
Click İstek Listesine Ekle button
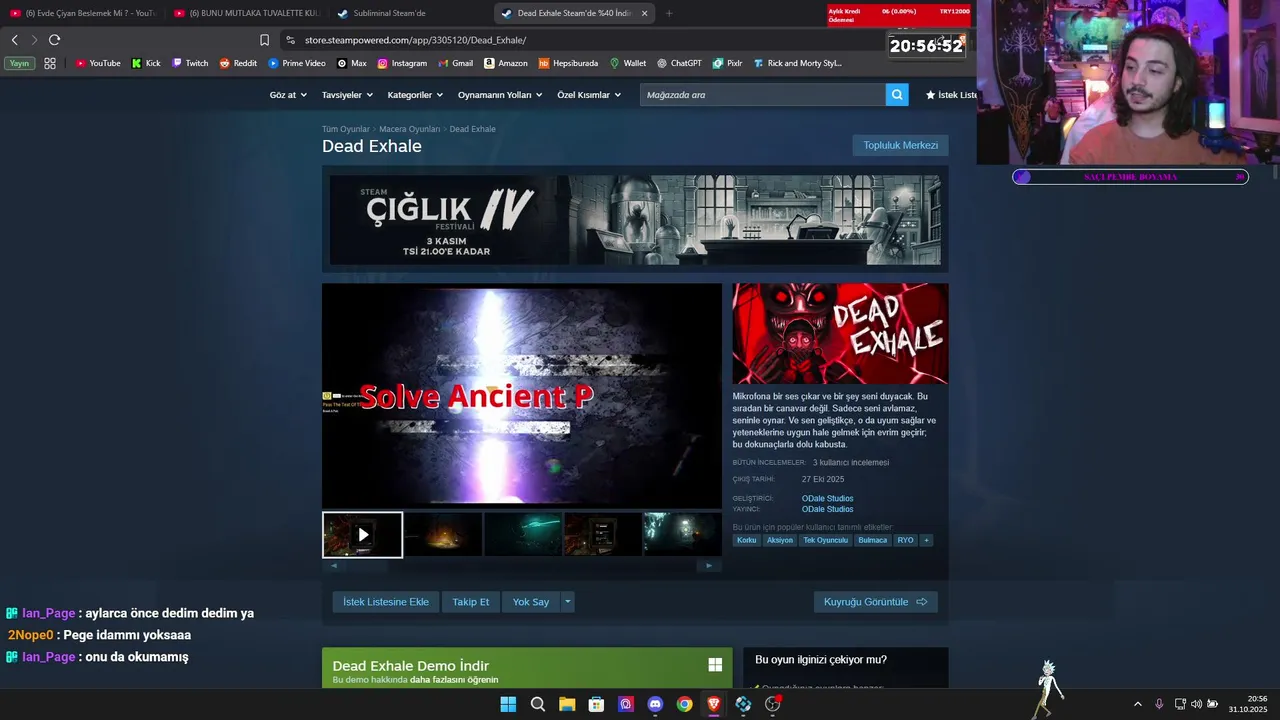(x=386, y=602)
